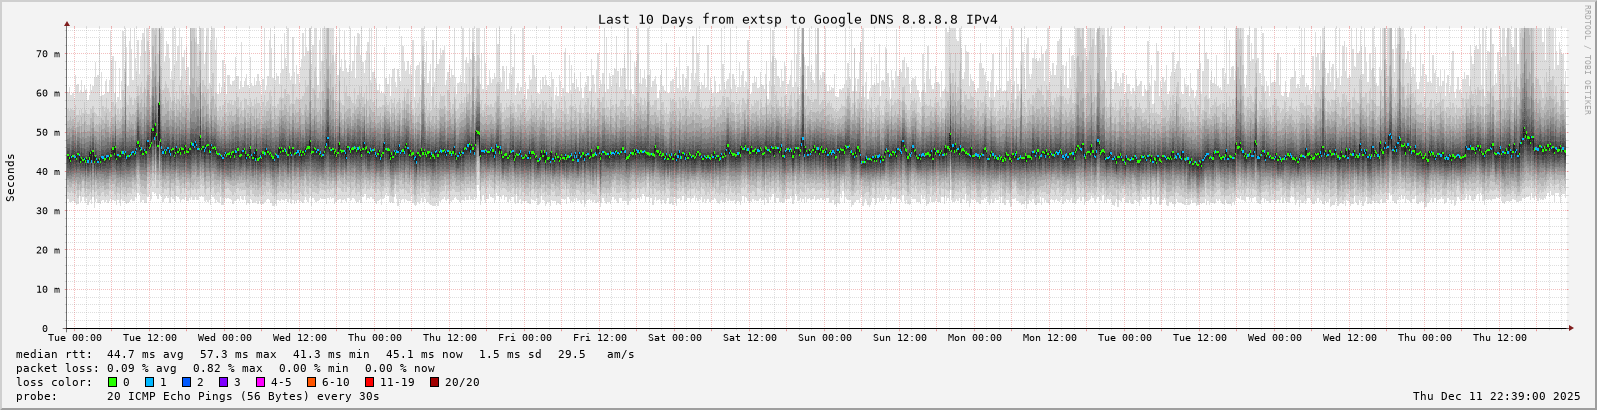The width and height of the screenshot is (1597, 410).
Task: Click the 70 m y-axis tick label
Action: pos(49,54)
